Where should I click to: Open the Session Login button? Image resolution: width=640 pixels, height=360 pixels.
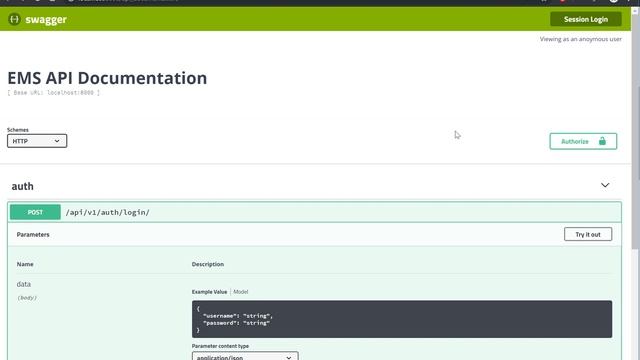586,19
